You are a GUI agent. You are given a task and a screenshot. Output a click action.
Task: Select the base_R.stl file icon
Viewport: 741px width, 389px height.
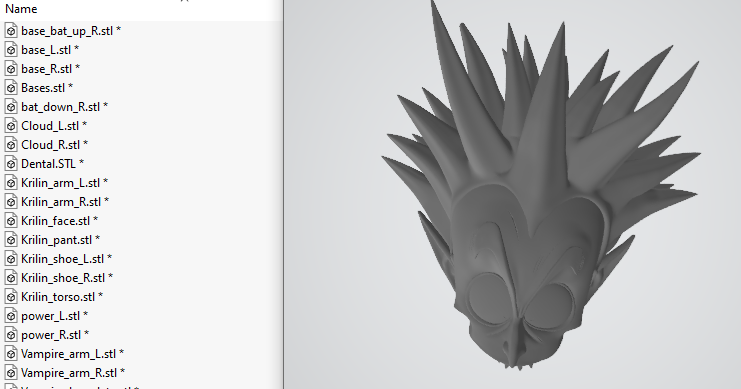[x=11, y=69]
